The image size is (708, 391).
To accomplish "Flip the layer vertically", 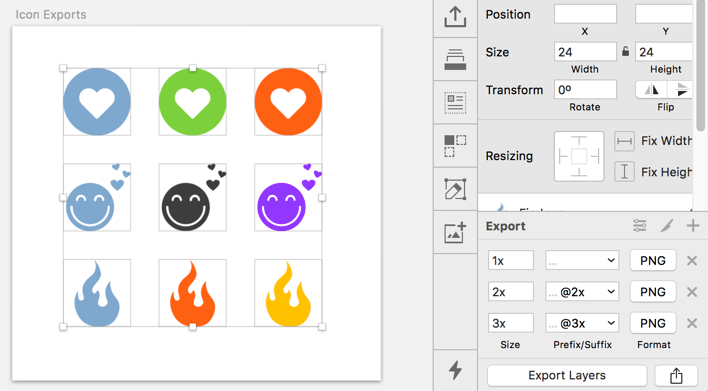I will (x=680, y=90).
